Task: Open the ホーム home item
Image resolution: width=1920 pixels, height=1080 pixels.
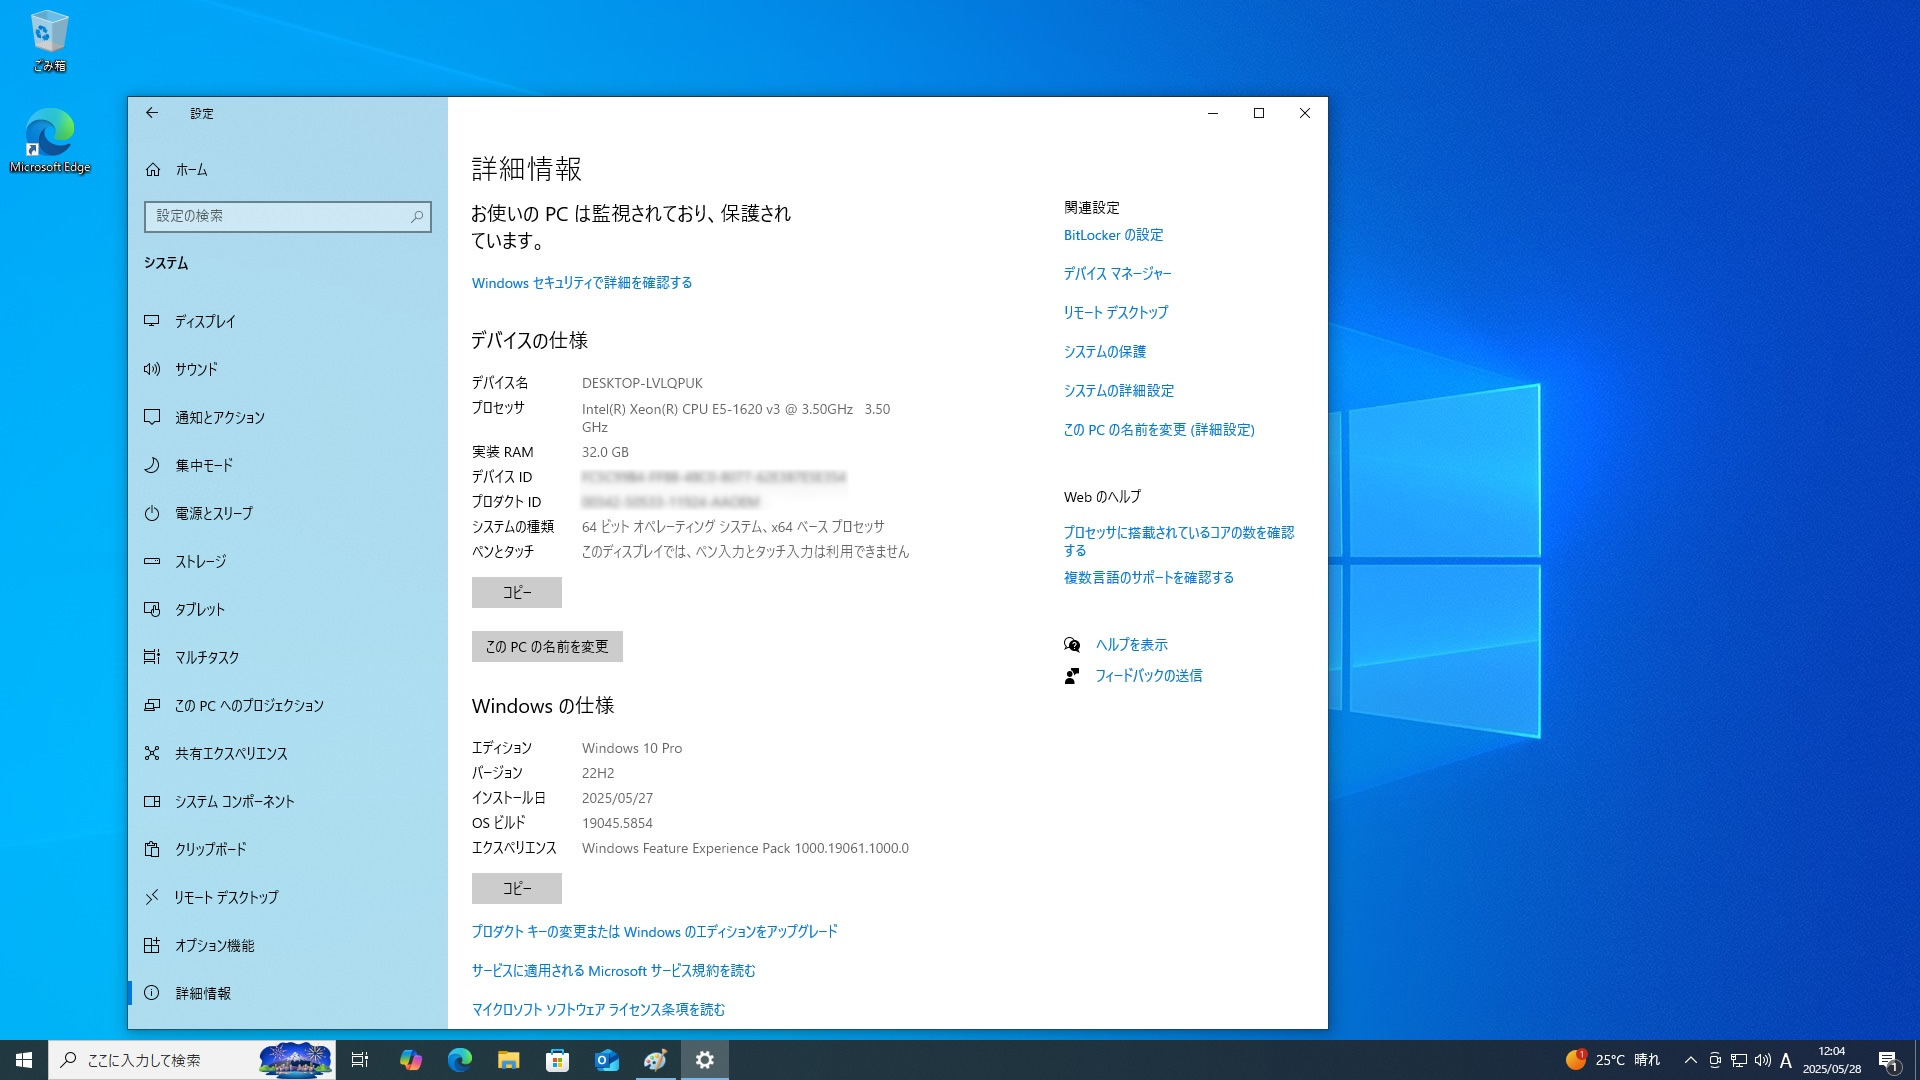Action: [288, 170]
